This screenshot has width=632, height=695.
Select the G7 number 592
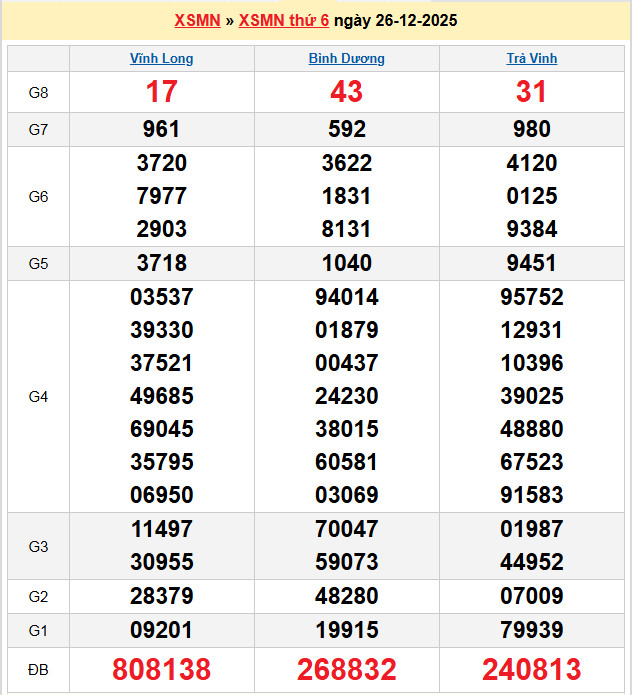(x=347, y=130)
